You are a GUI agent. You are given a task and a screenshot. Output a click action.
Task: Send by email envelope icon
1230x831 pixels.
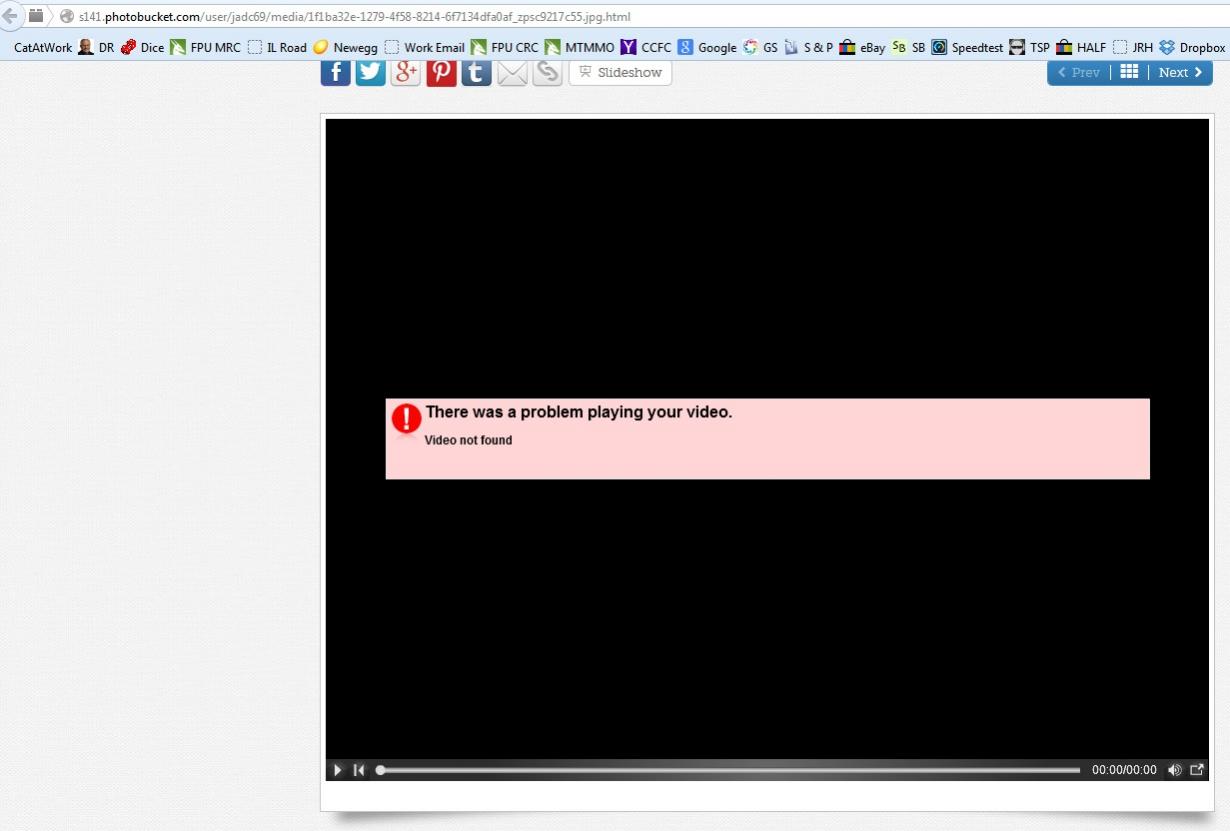512,72
